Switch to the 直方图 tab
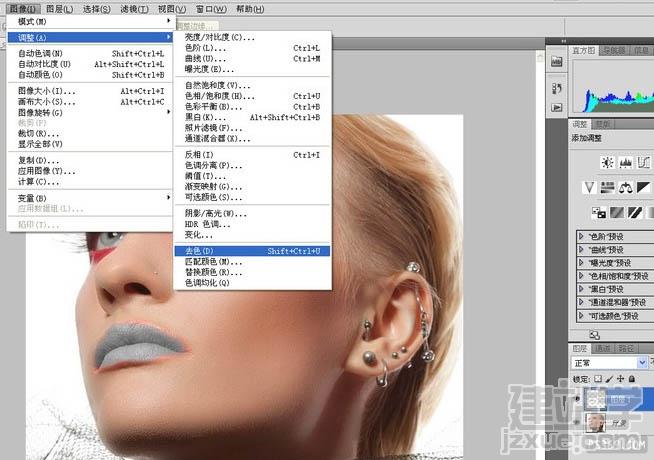The height and width of the screenshot is (460, 654). pyautogui.click(x=584, y=50)
